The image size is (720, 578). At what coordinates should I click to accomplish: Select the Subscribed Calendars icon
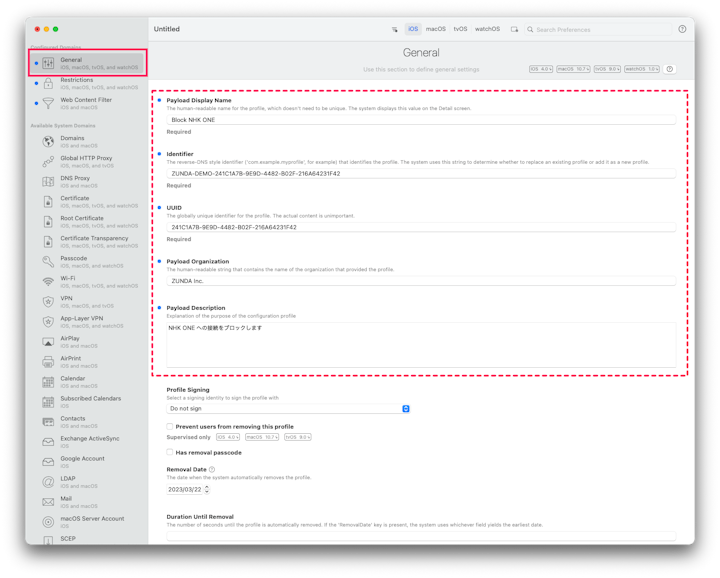(48, 402)
